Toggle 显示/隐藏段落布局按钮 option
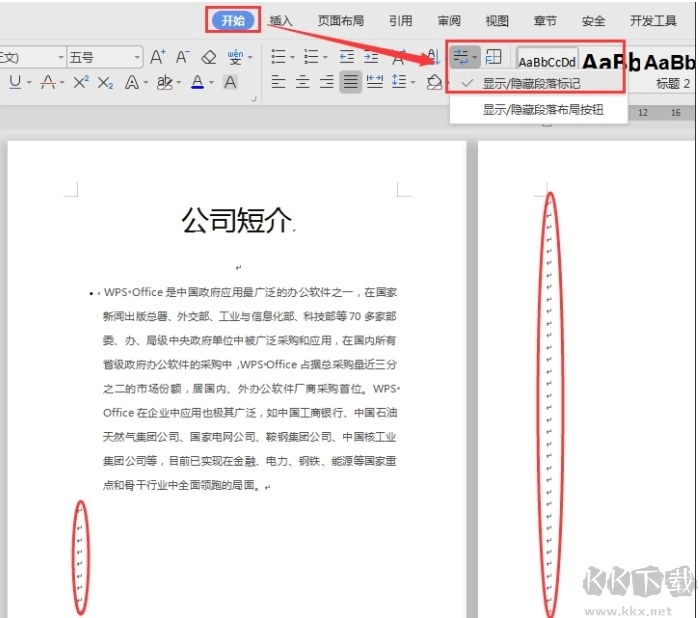This screenshot has height=618, width=699. tap(542, 110)
